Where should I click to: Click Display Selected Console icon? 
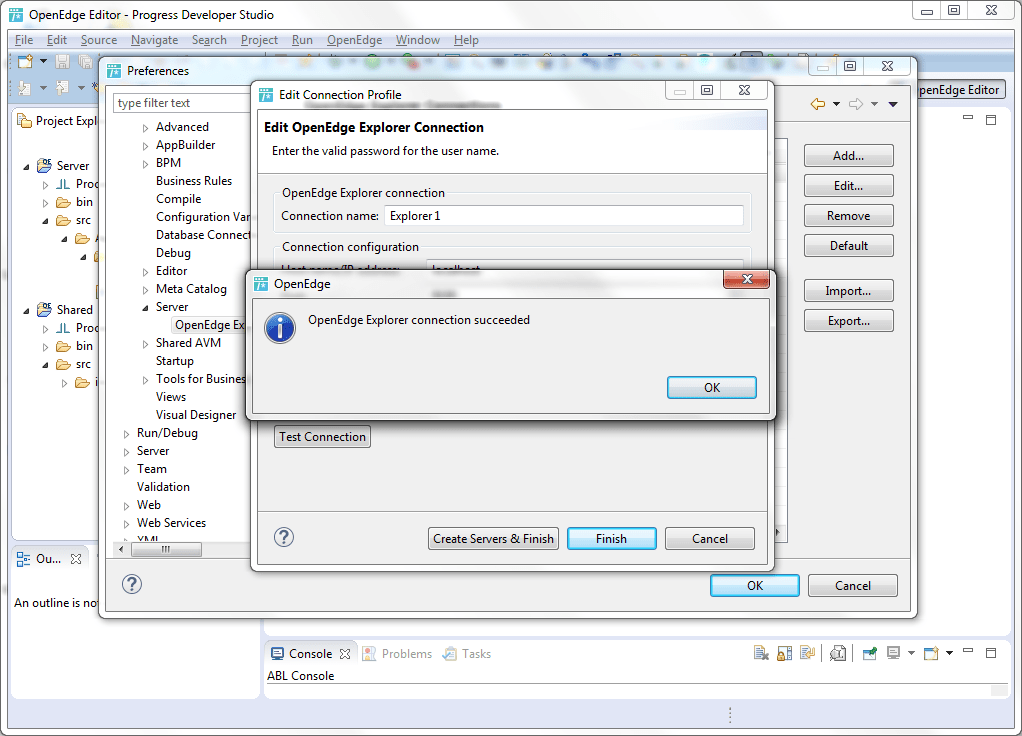[x=894, y=653]
